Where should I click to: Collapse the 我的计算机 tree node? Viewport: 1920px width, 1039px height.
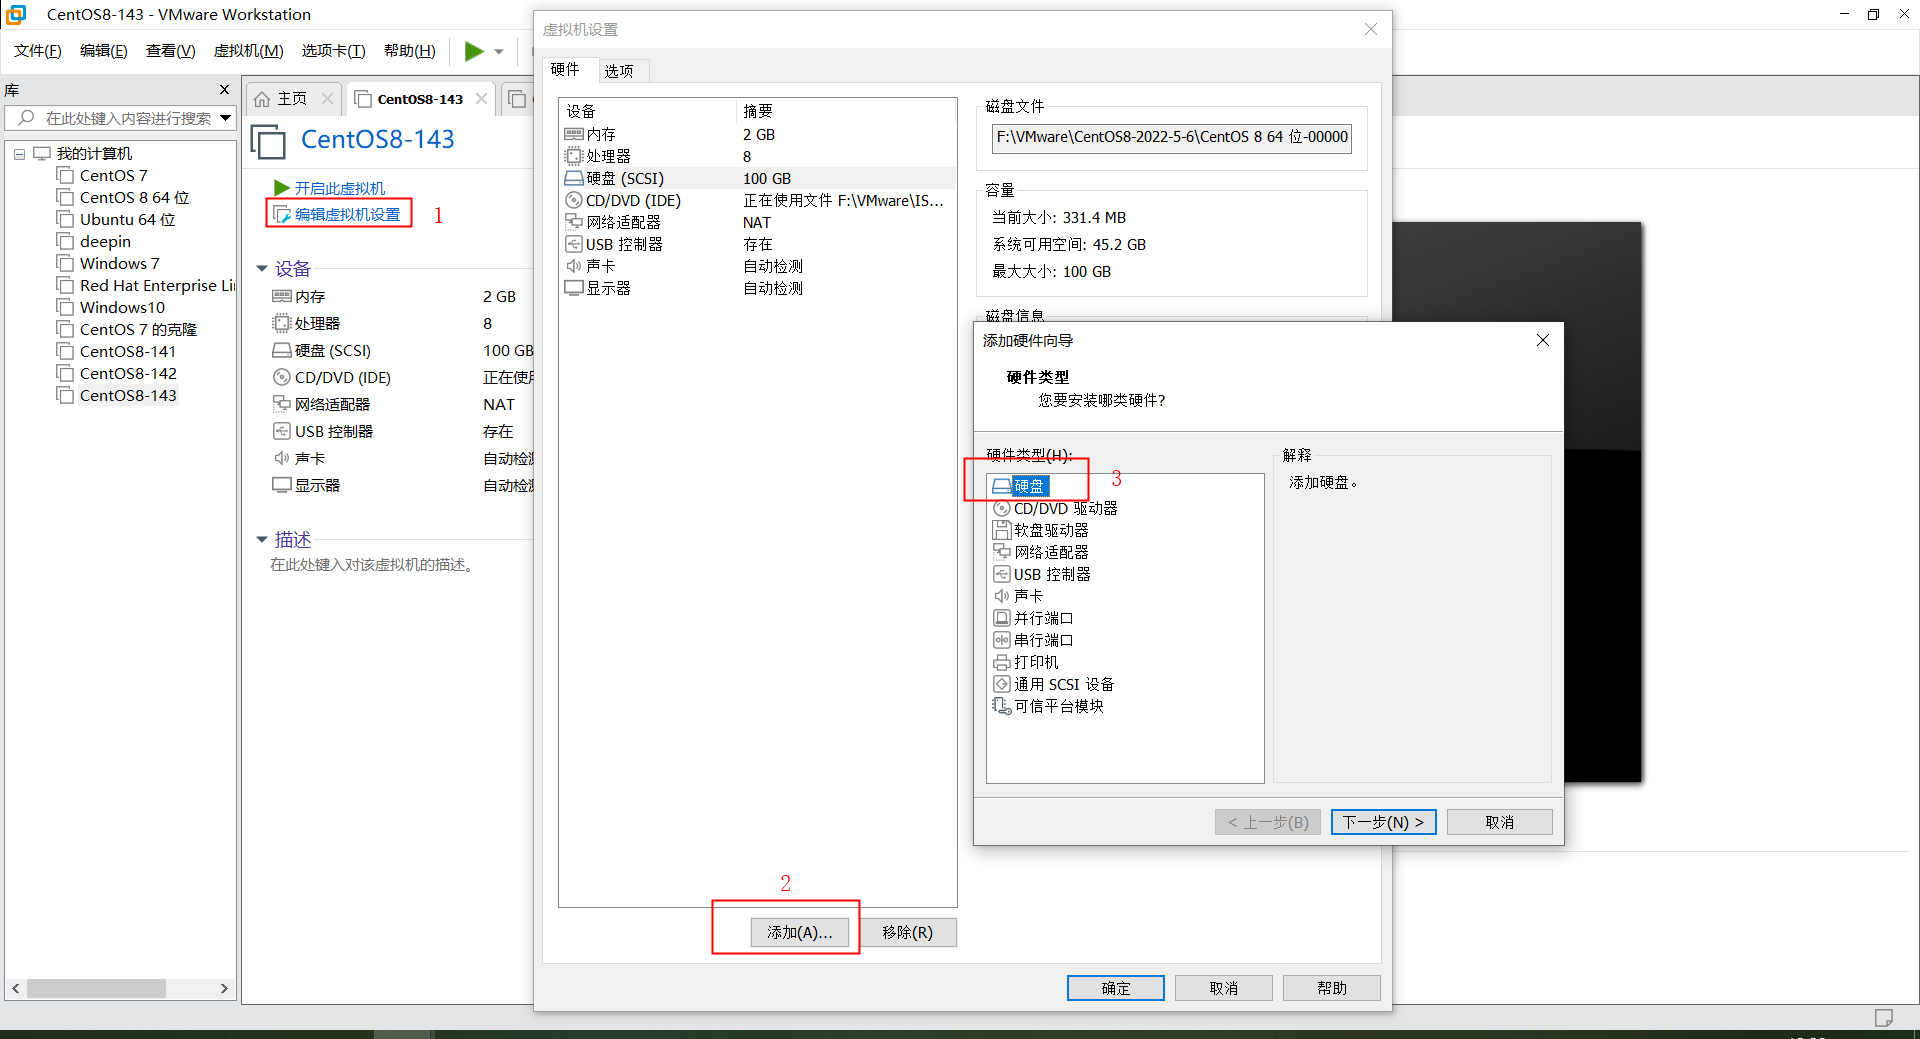[19, 154]
